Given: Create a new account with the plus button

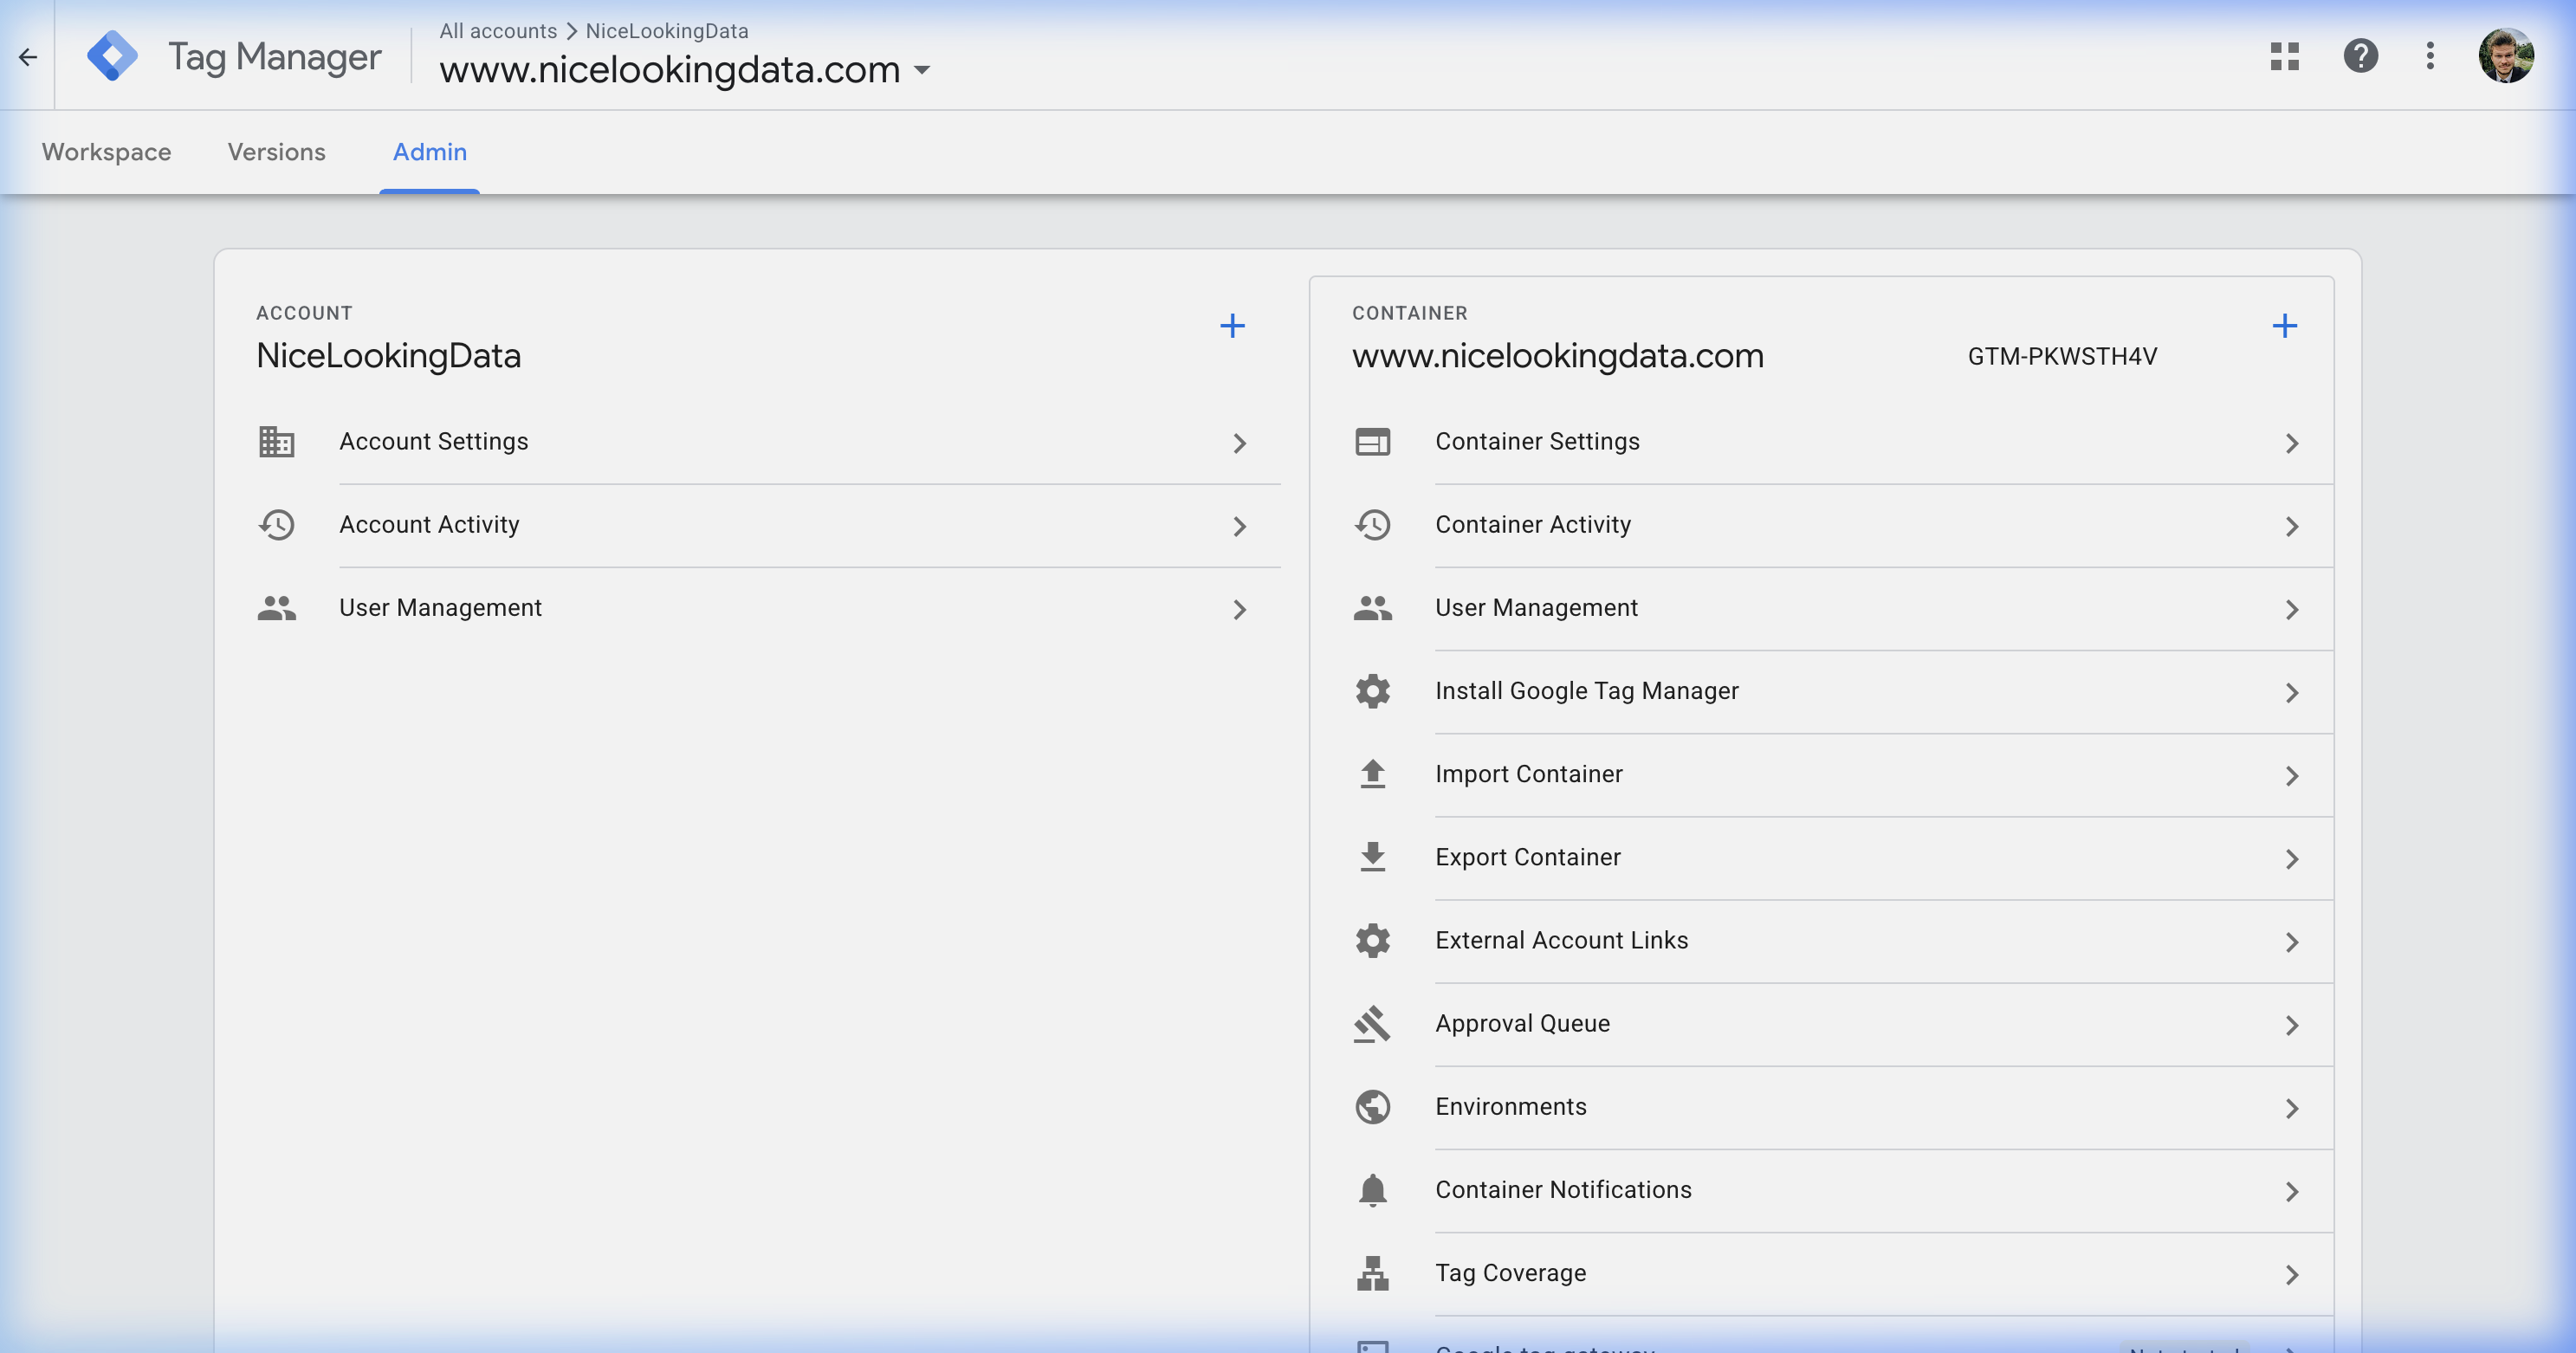Looking at the screenshot, I should 1233,325.
